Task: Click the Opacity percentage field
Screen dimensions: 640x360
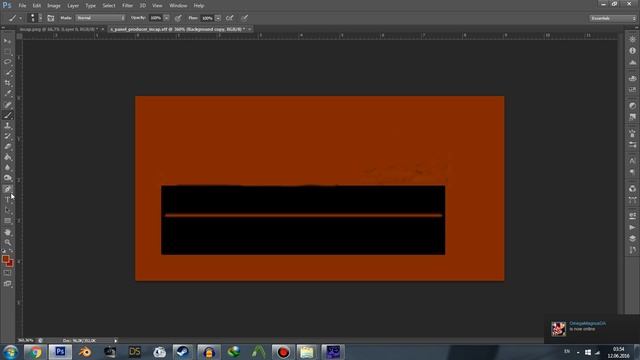Action: [x=156, y=18]
